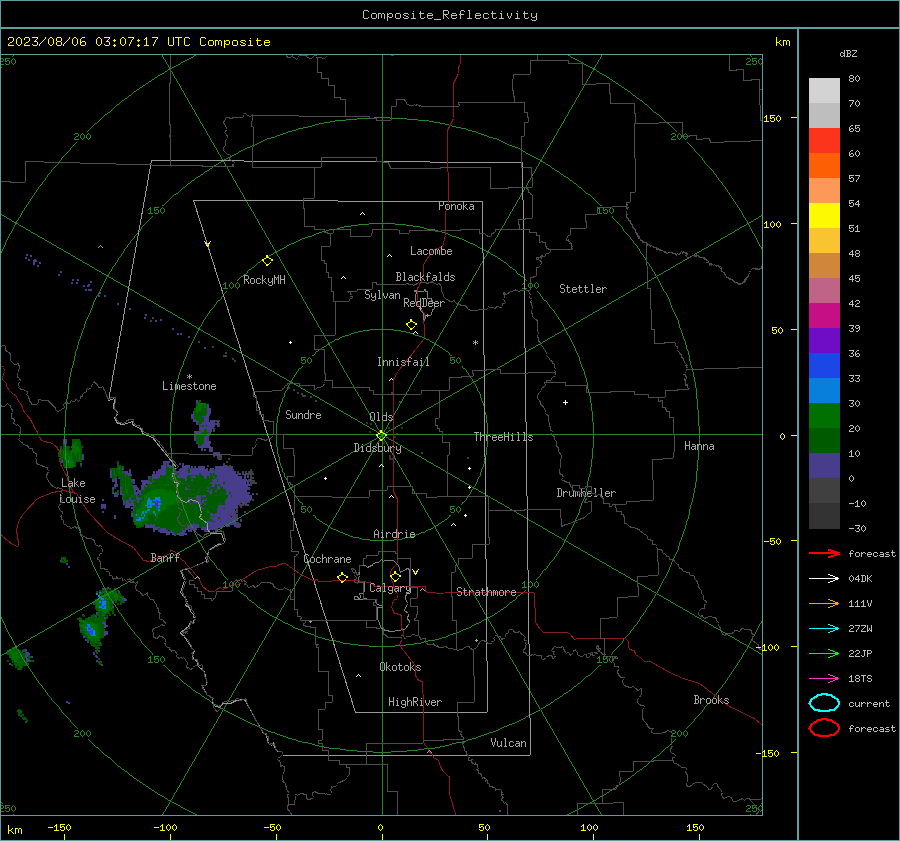Screen dimensions: 900x841
Task: Click the dBZ legend heading
Action: (x=848, y=54)
